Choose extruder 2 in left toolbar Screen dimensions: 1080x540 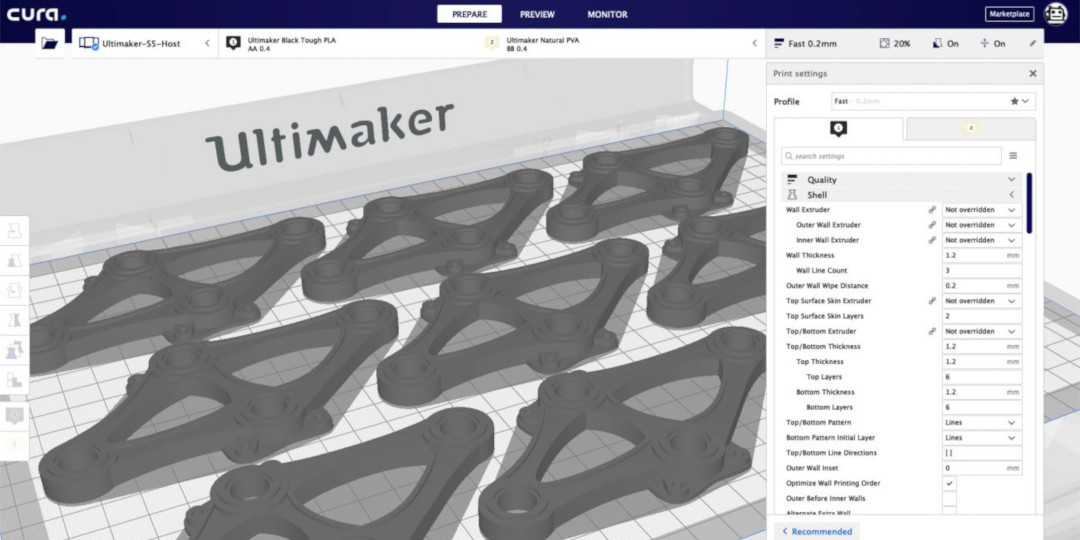pyautogui.click(x=14, y=444)
